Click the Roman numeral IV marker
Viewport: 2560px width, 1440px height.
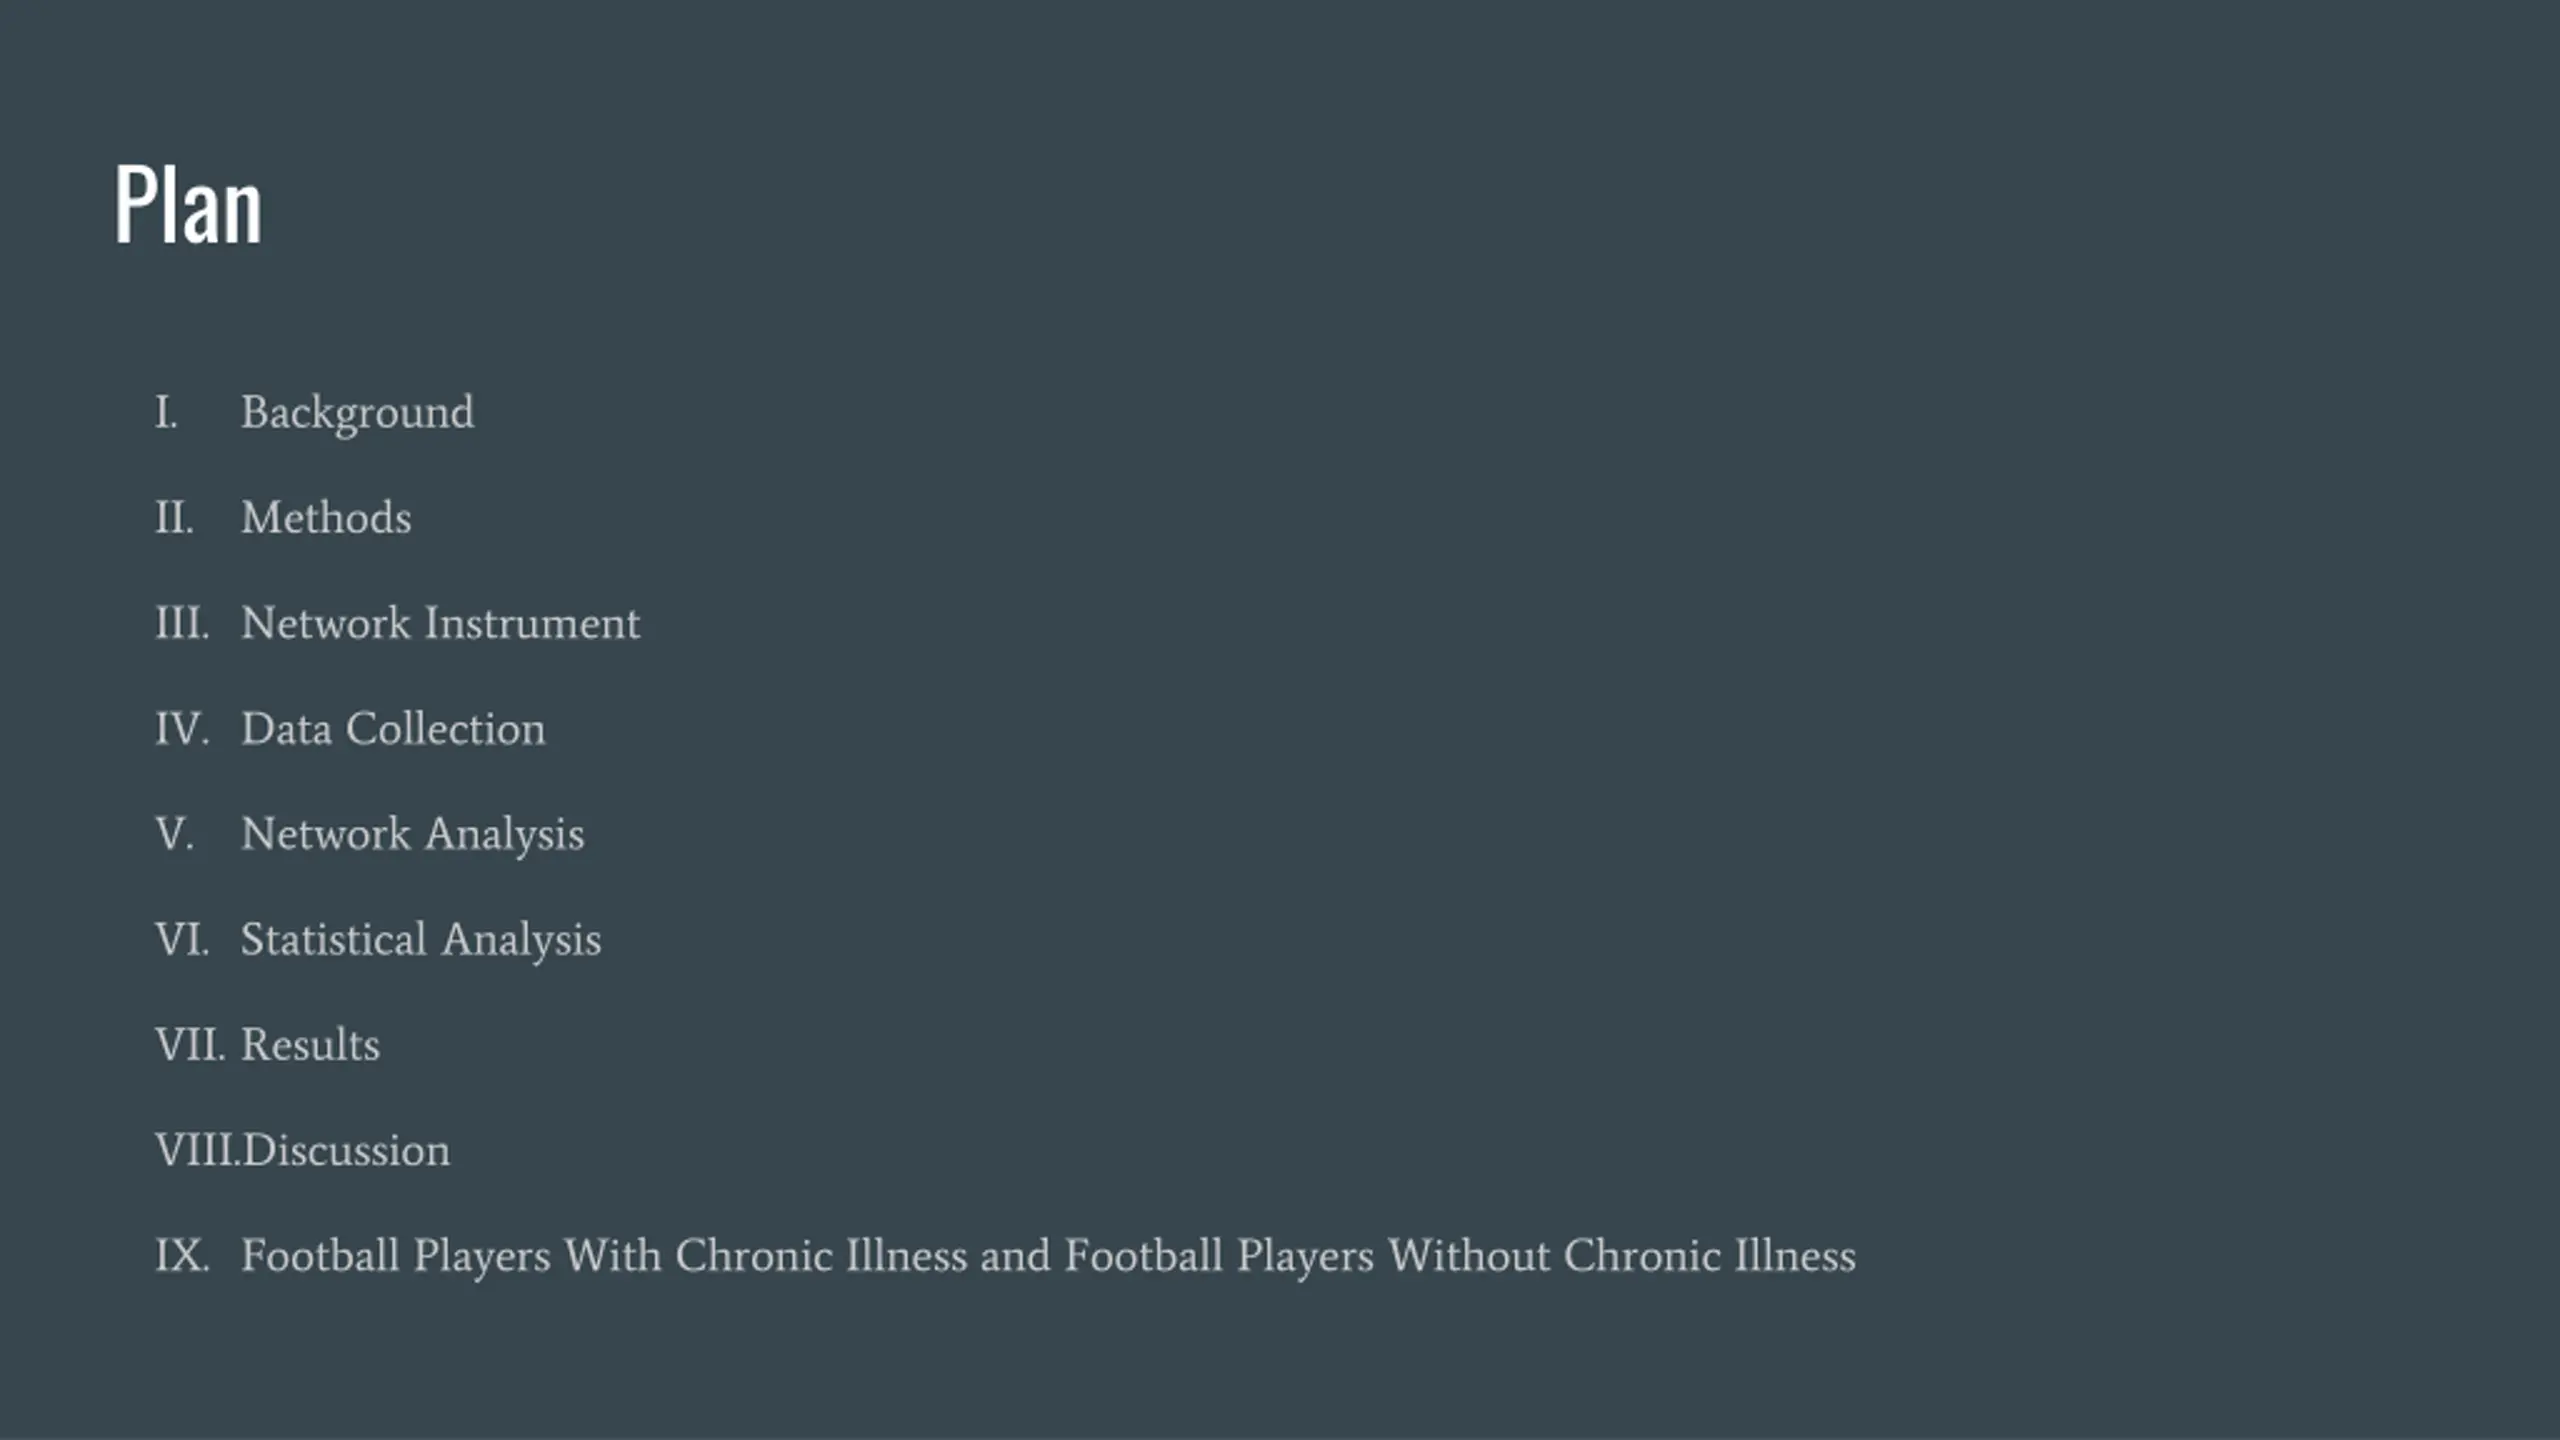pyautogui.click(x=182, y=729)
